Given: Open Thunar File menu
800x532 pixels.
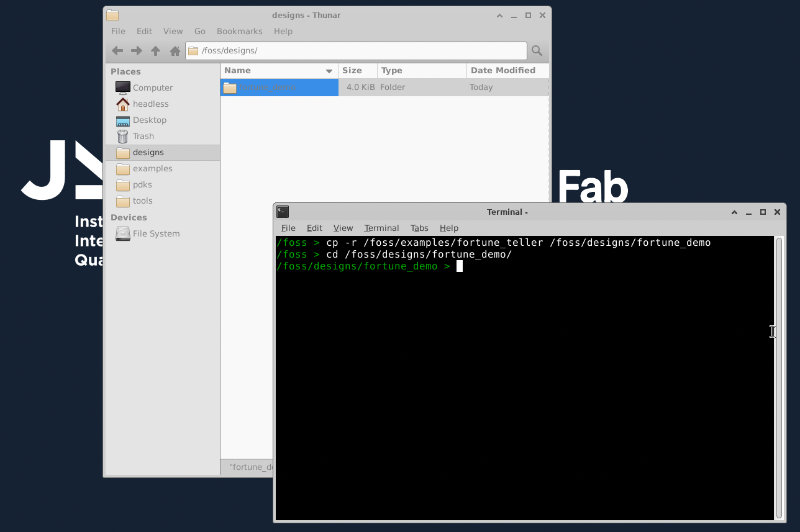Looking at the screenshot, I should pyautogui.click(x=118, y=31).
